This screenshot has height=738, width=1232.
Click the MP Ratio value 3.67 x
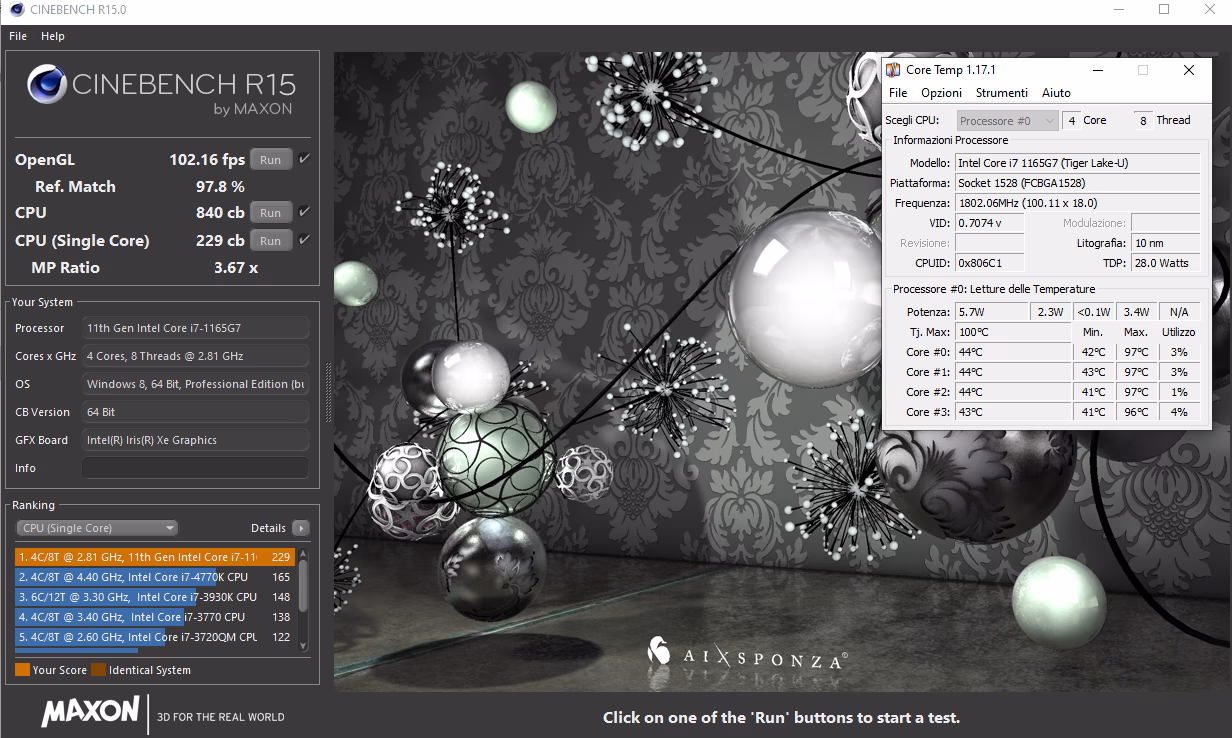click(x=236, y=268)
